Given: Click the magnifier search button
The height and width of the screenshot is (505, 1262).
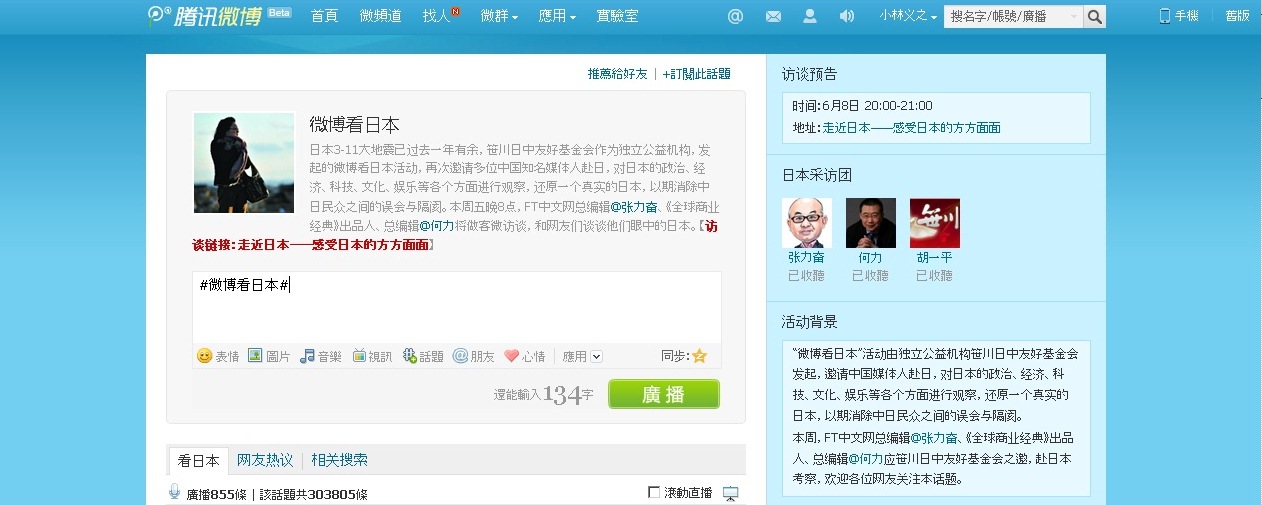Looking at the screenshot, I should [1095, 16].
